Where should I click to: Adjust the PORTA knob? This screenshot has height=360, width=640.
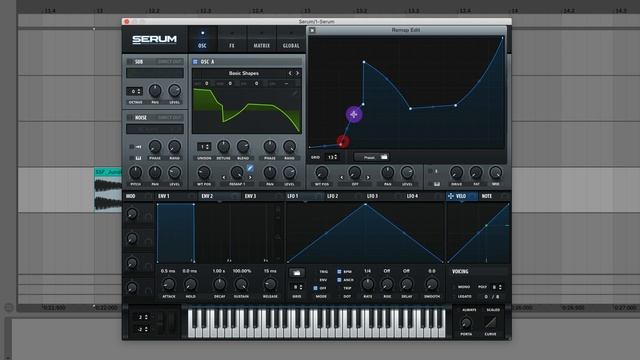tap(466, 323)
